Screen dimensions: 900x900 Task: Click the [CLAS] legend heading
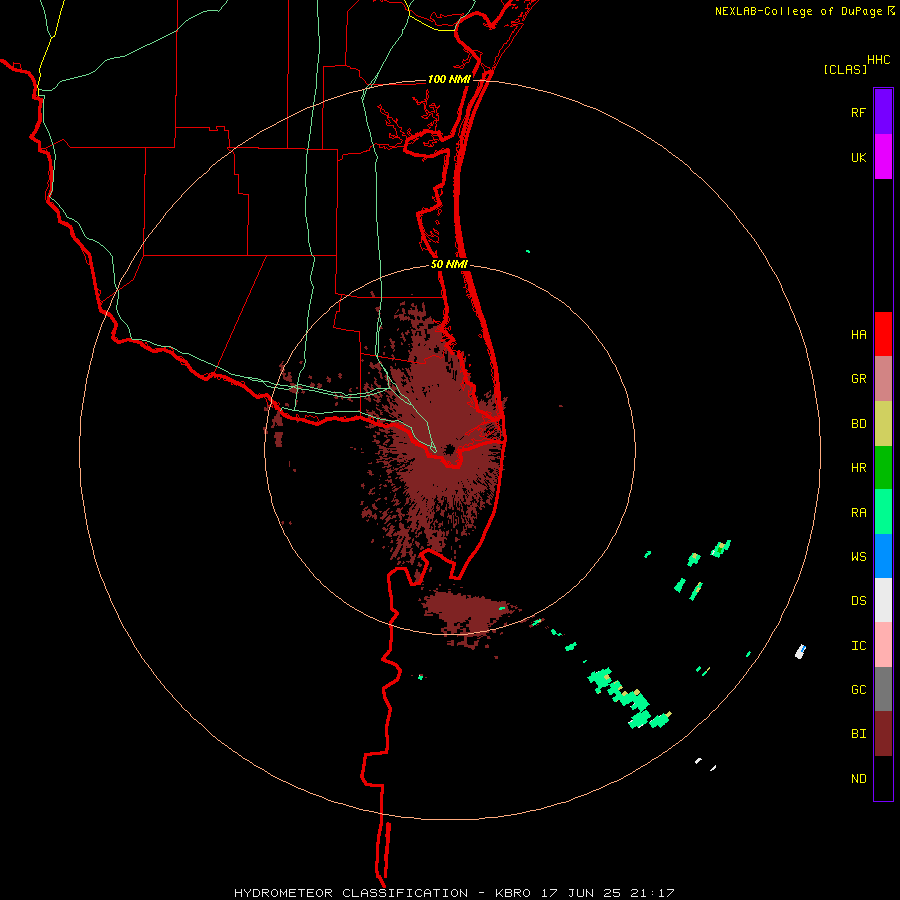tap(845, 69)
